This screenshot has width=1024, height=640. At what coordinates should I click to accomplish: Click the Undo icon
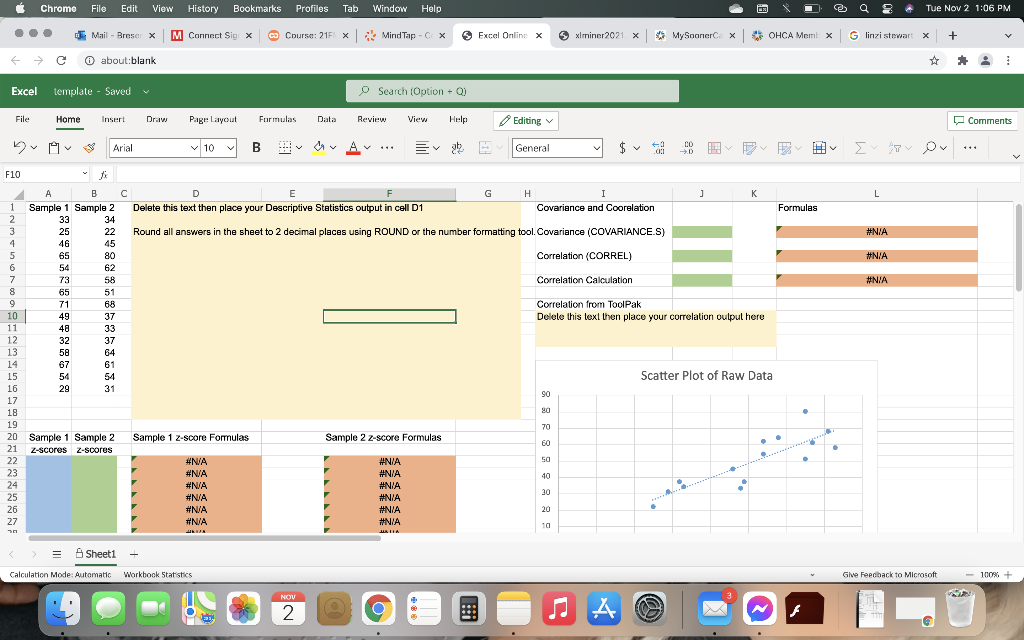click(x=18, y=148)
